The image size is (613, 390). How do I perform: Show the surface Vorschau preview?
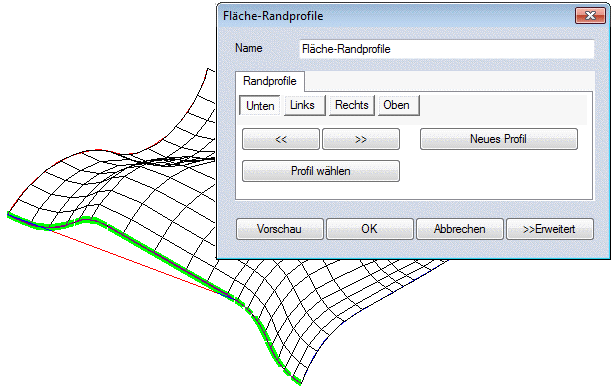[x=280, y=229]
